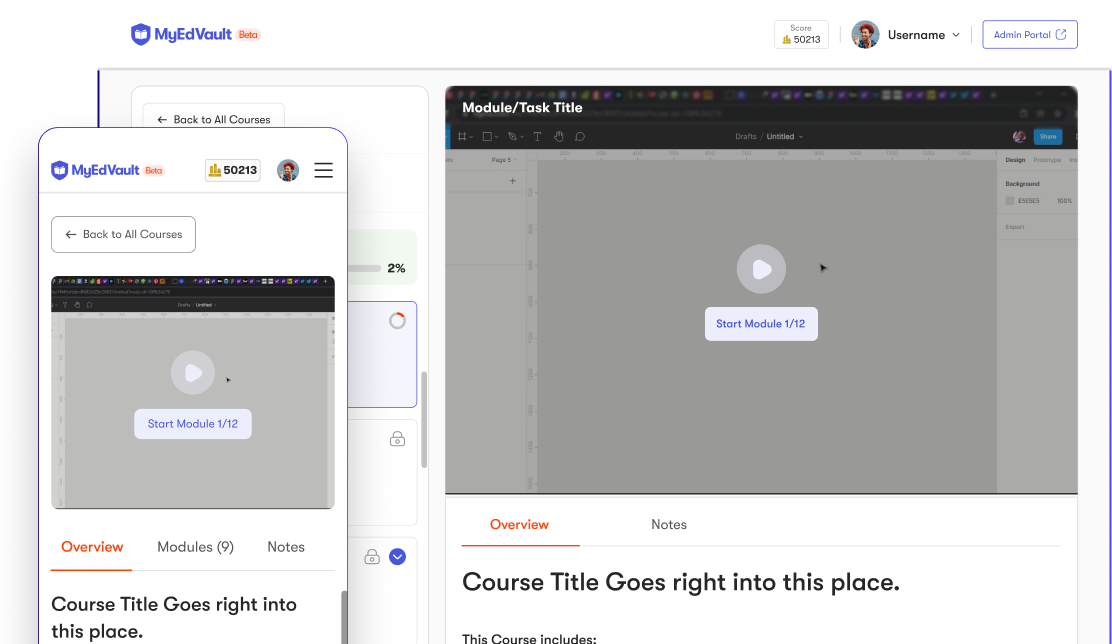Image resolution: width=1112 pixels, height=644 pixels.
Task: Click the lock icon beside the blue chevron
Action: [x=372, y=557]
